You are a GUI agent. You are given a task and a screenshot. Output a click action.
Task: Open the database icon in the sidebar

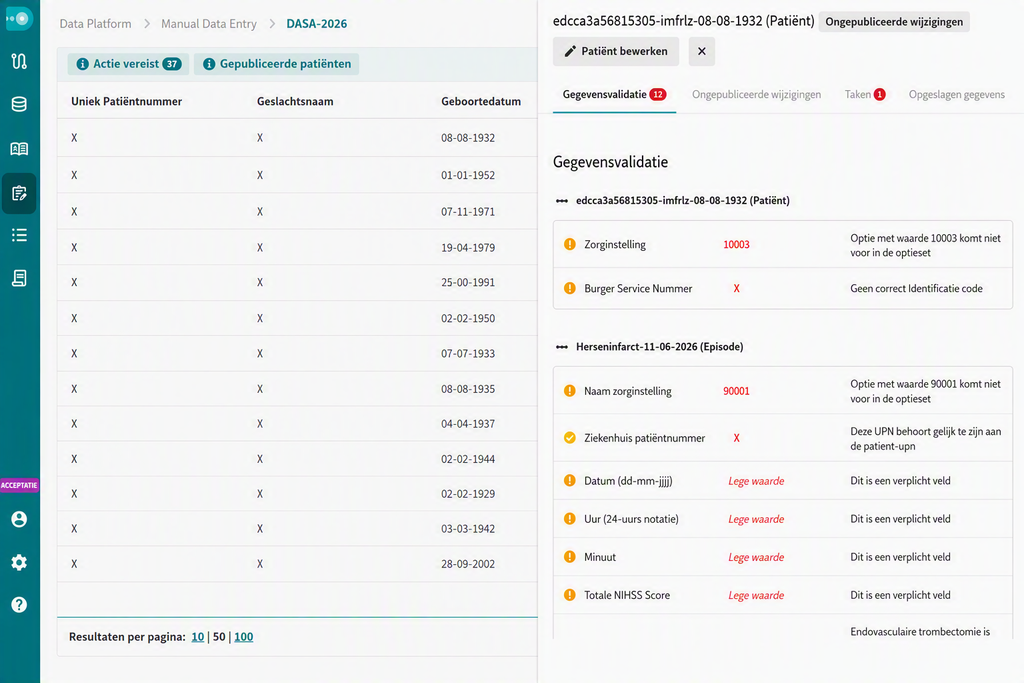pos(19,104)
